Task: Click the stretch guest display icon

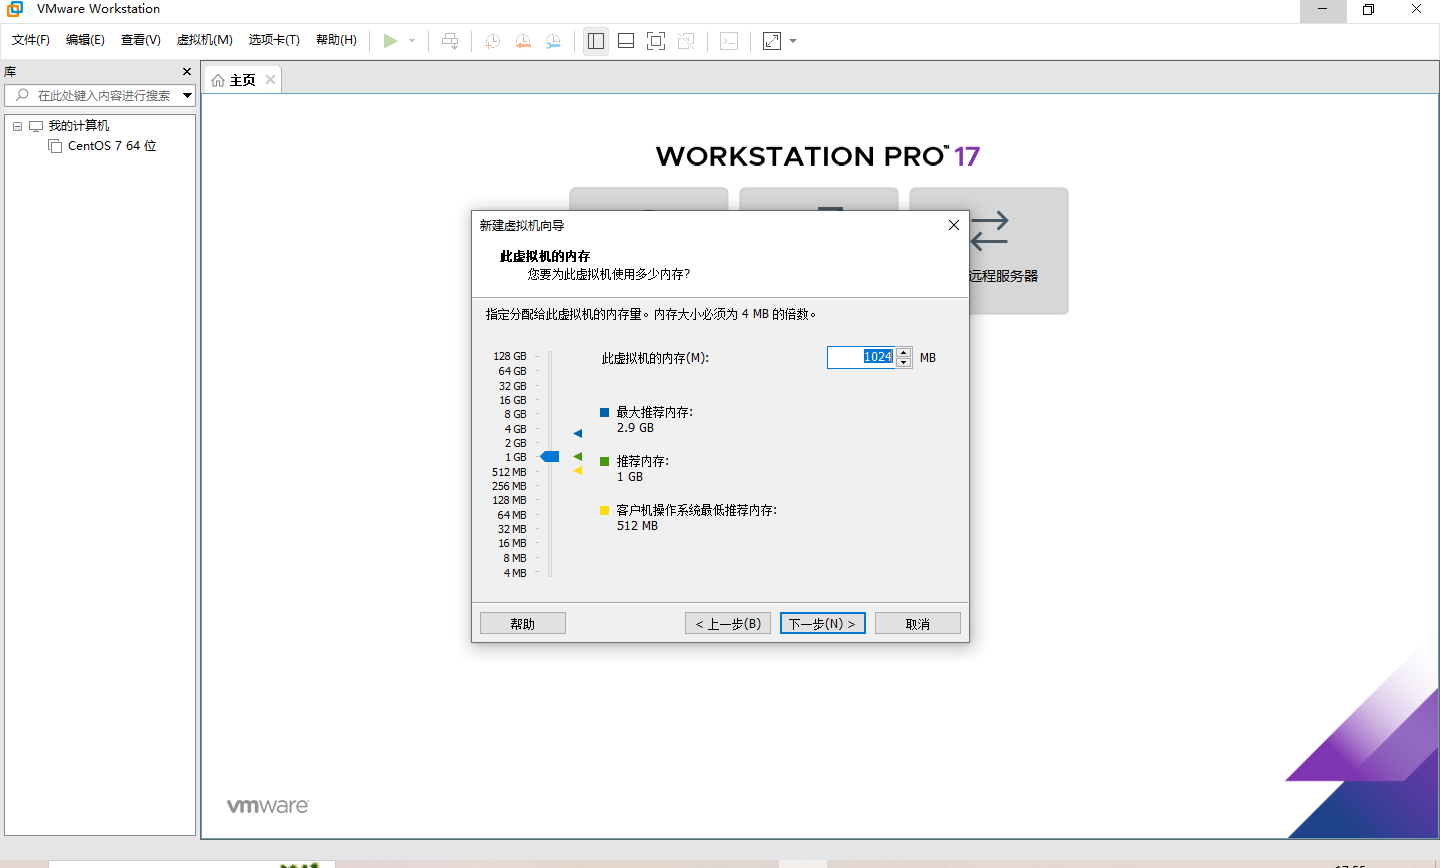Action: point(772,41)
